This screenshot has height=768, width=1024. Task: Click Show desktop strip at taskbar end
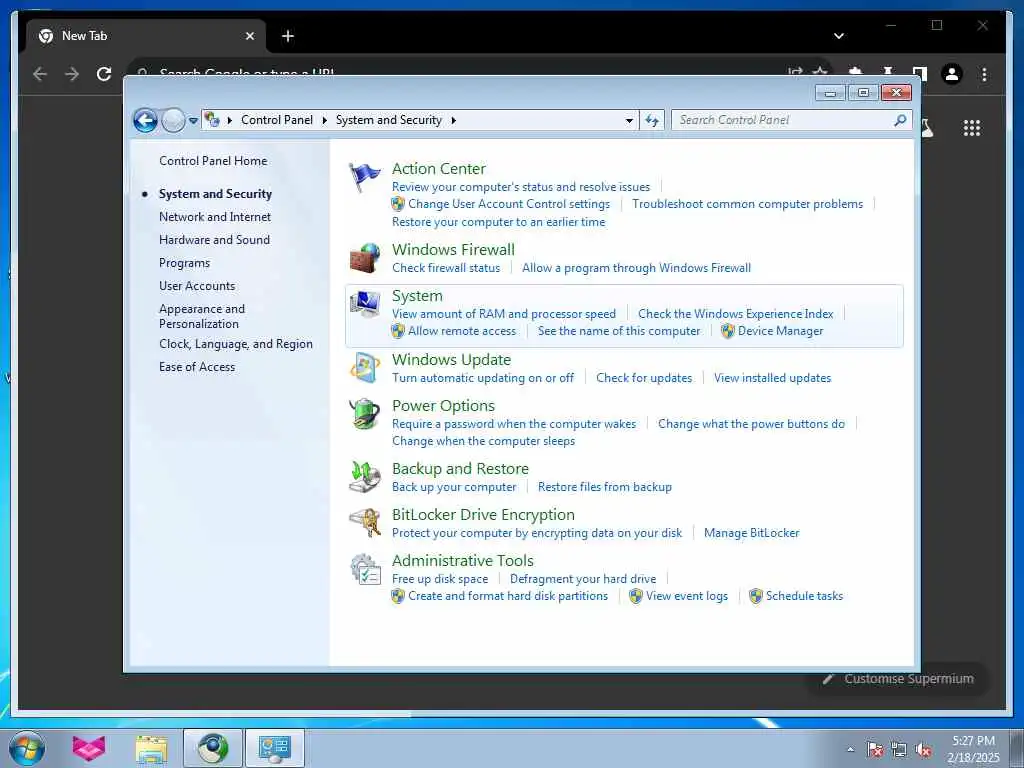pyautogui.click(x=1018, y=748)
